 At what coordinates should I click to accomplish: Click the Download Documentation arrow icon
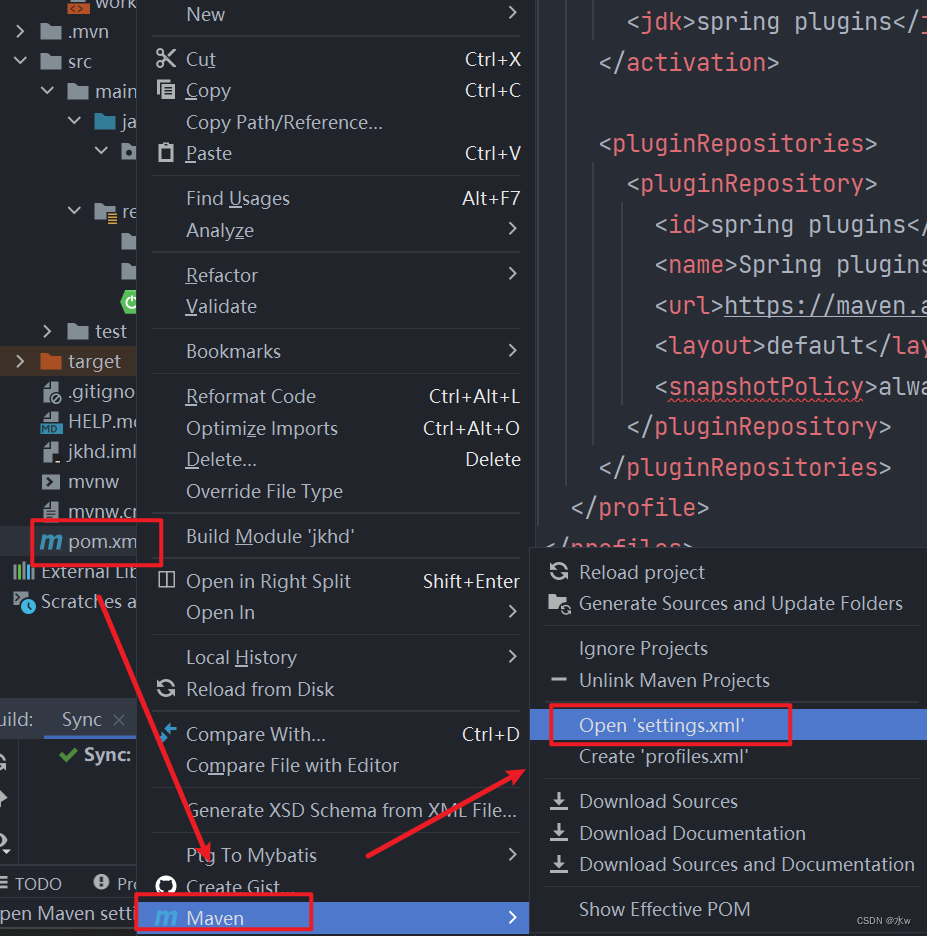[x=559, y=833]
